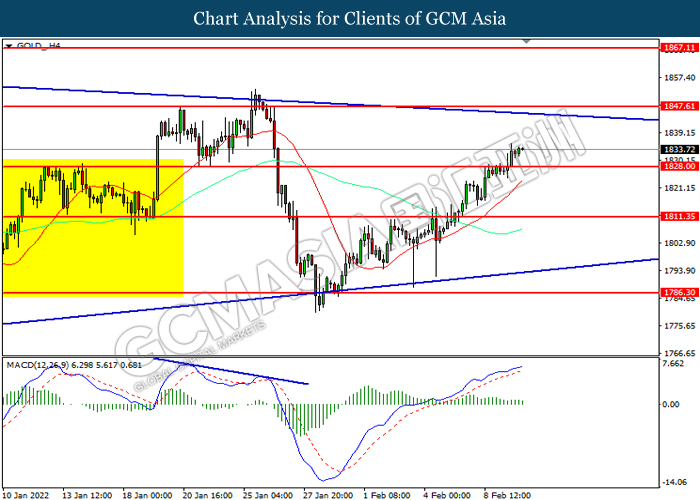This screenshot has height=500, width=700.
Task: Click the 1775.65 price axis value
Action: pyautogui.click(x=679, y=326)
